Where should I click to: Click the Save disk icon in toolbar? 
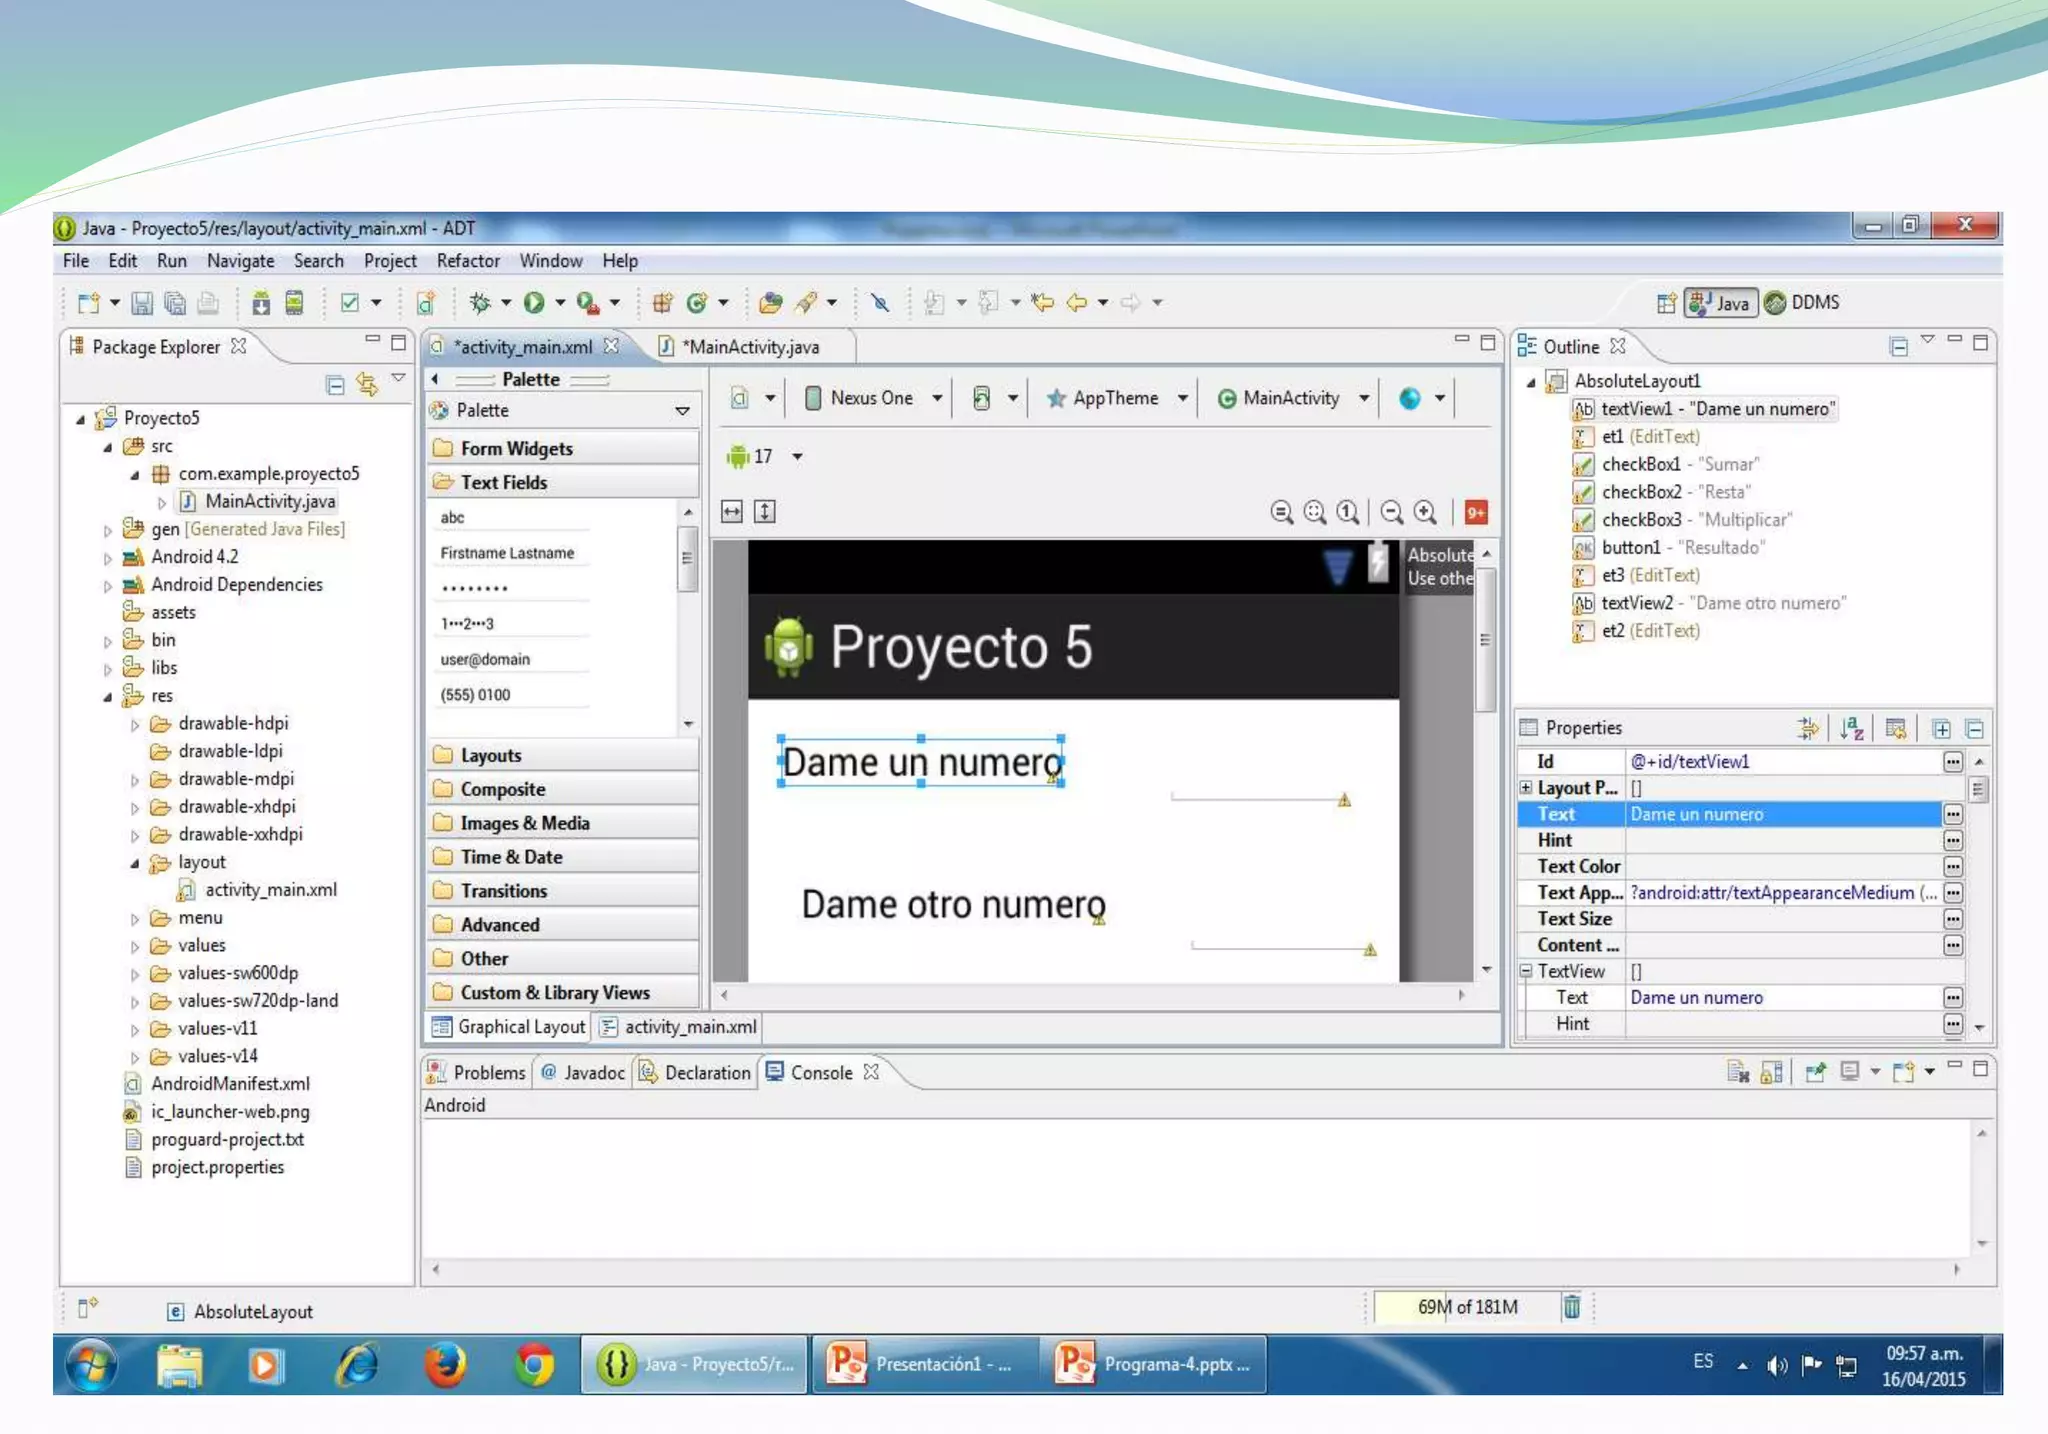(x=142, y=303)
